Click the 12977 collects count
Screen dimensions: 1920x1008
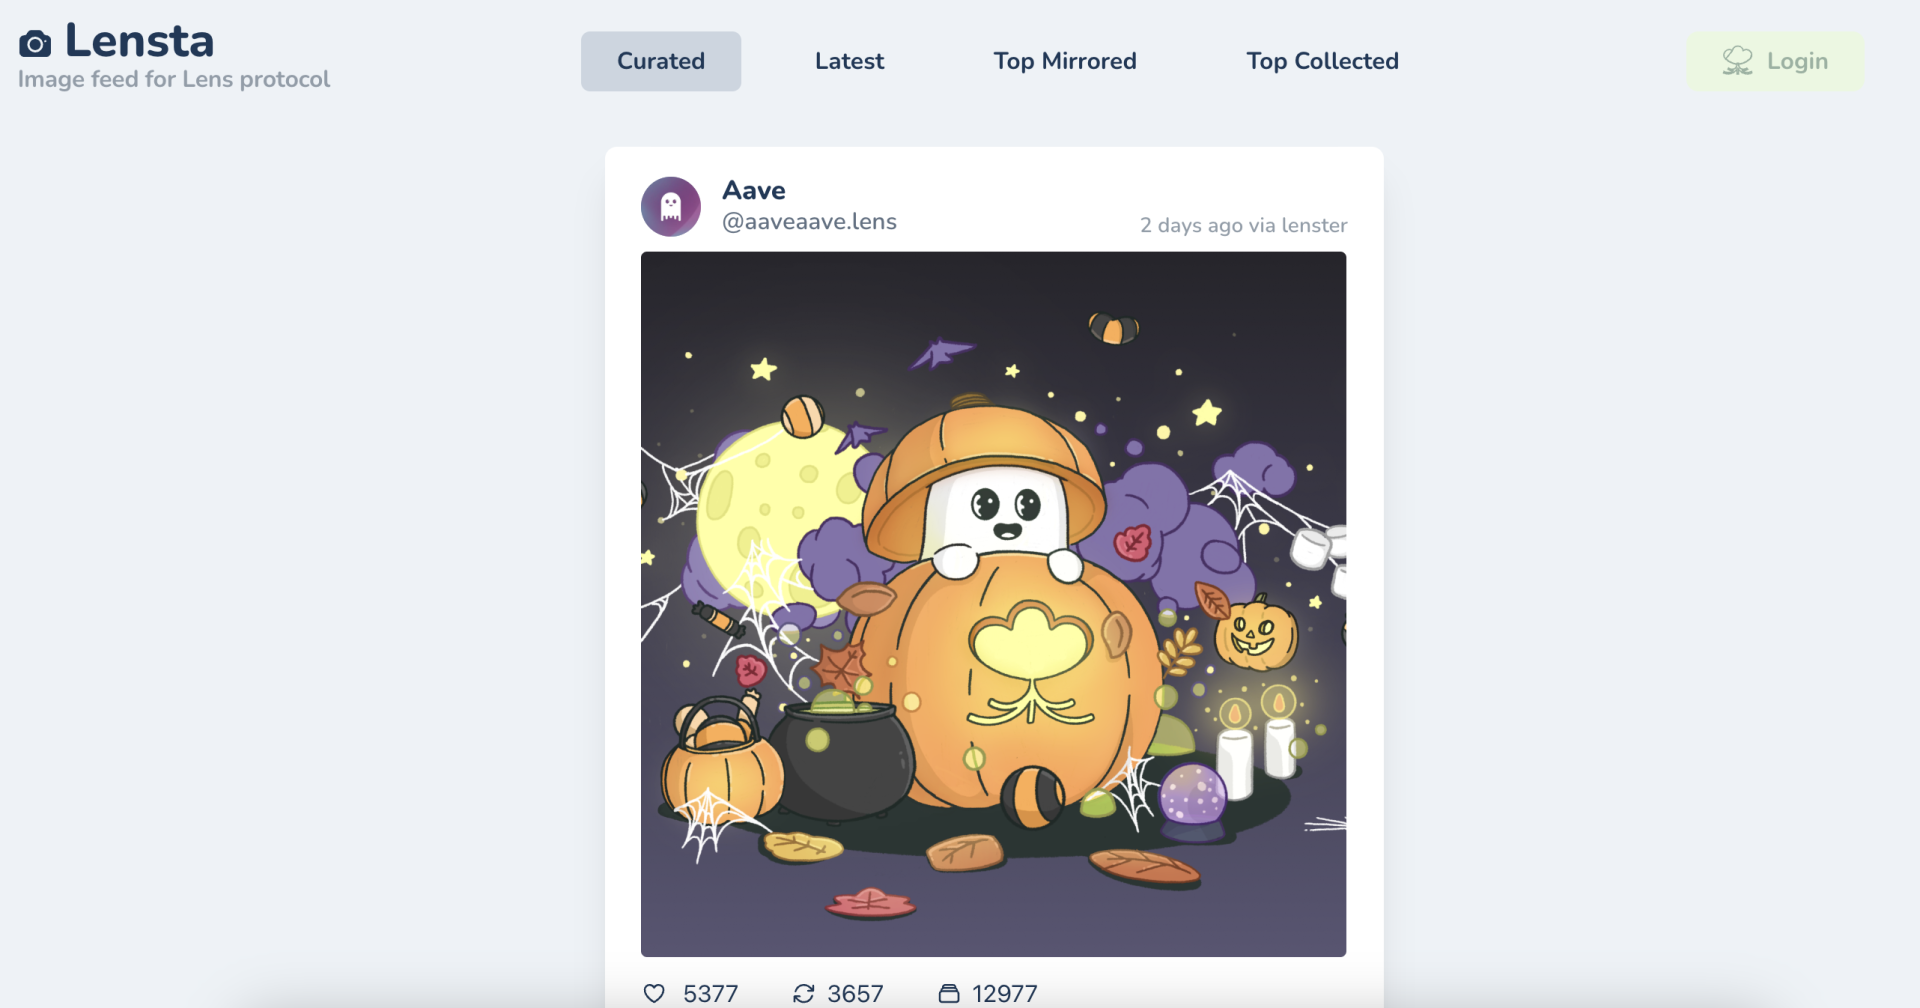(x=1005, y=993)
